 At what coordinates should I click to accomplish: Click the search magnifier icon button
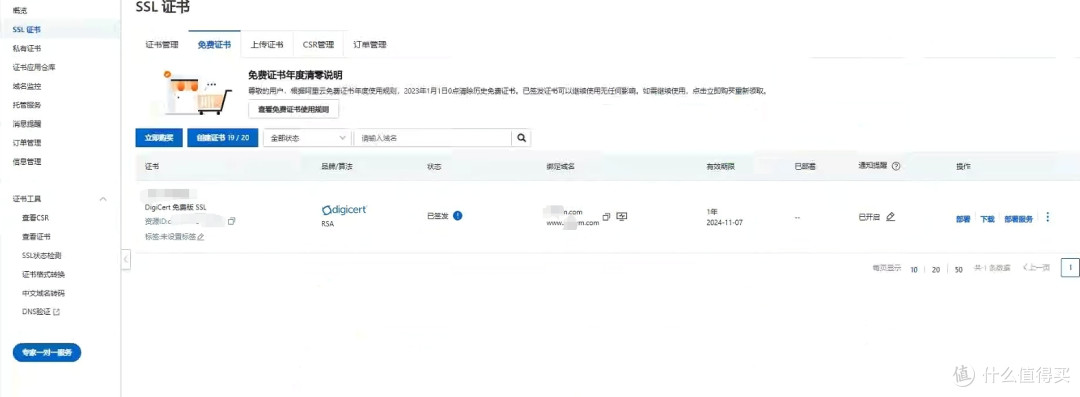coord(521,138)
